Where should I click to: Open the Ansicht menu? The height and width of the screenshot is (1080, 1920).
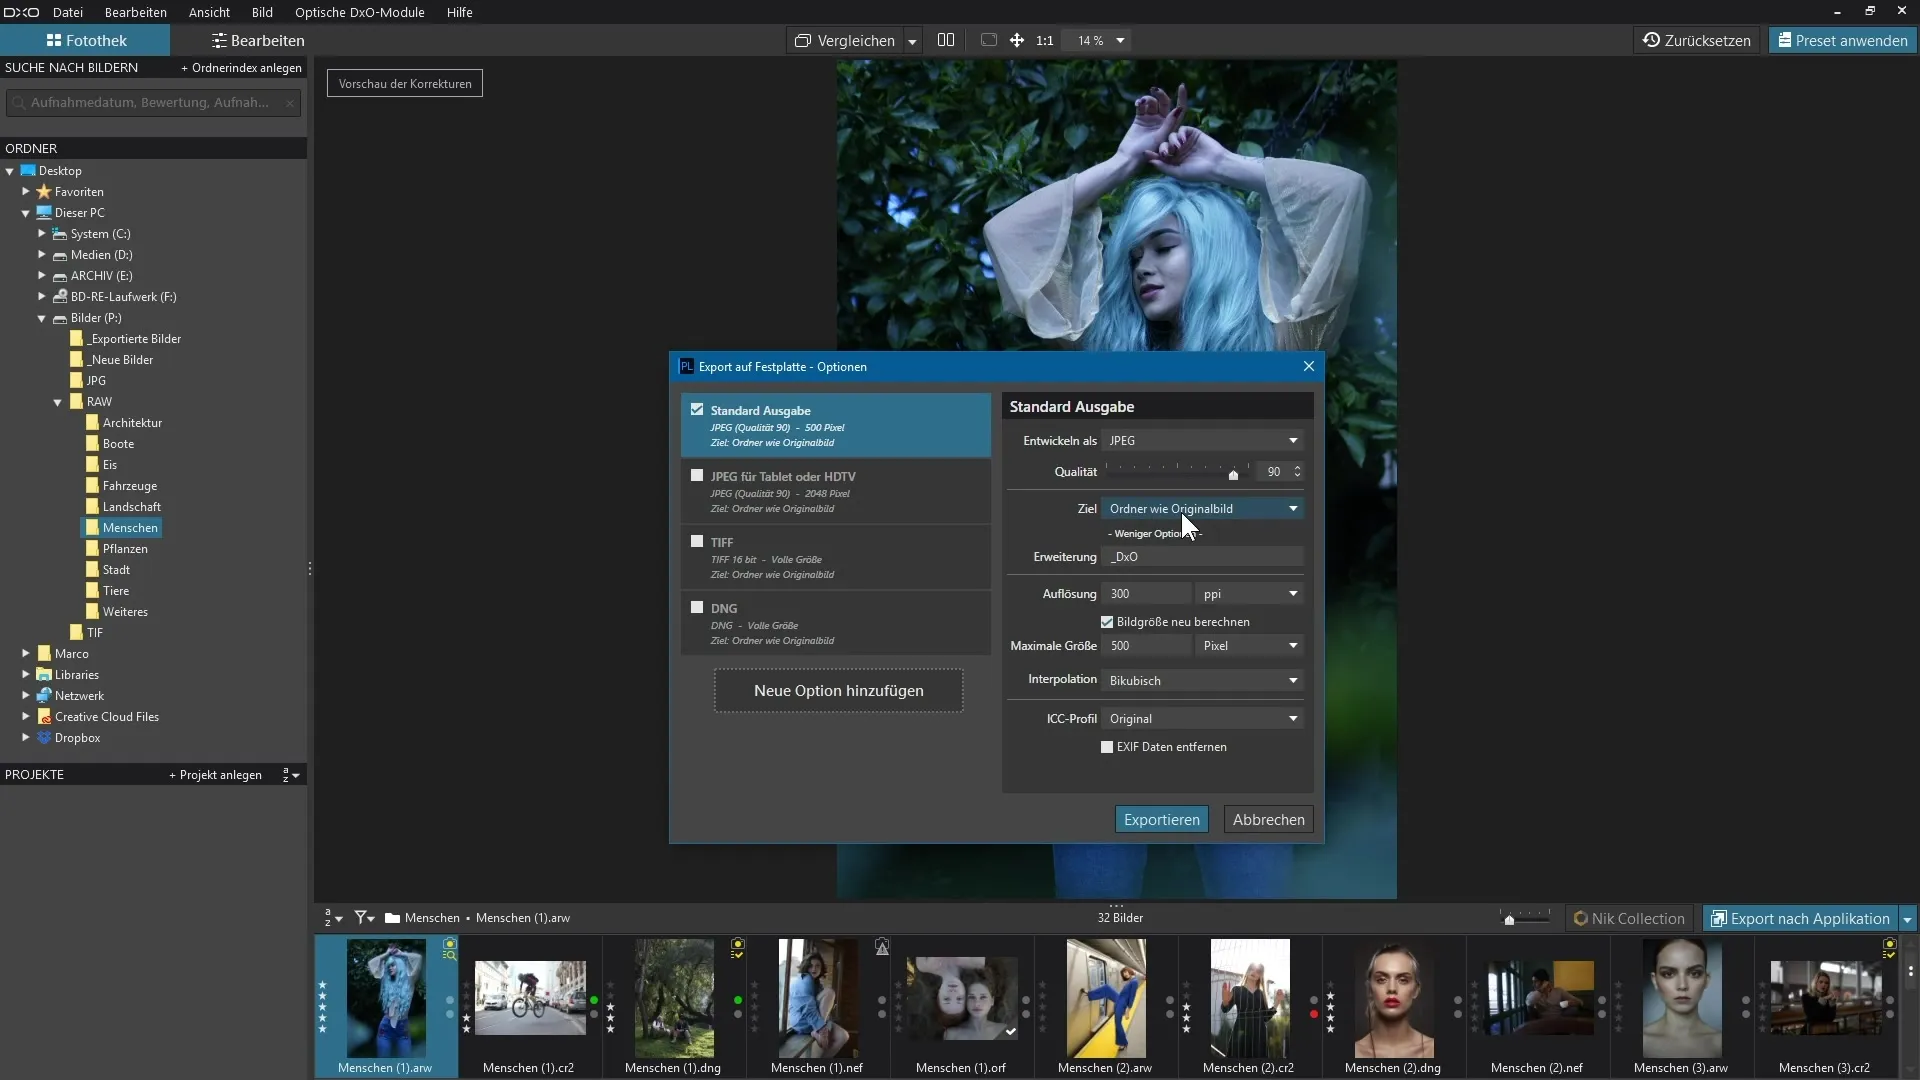pos(209,12)
